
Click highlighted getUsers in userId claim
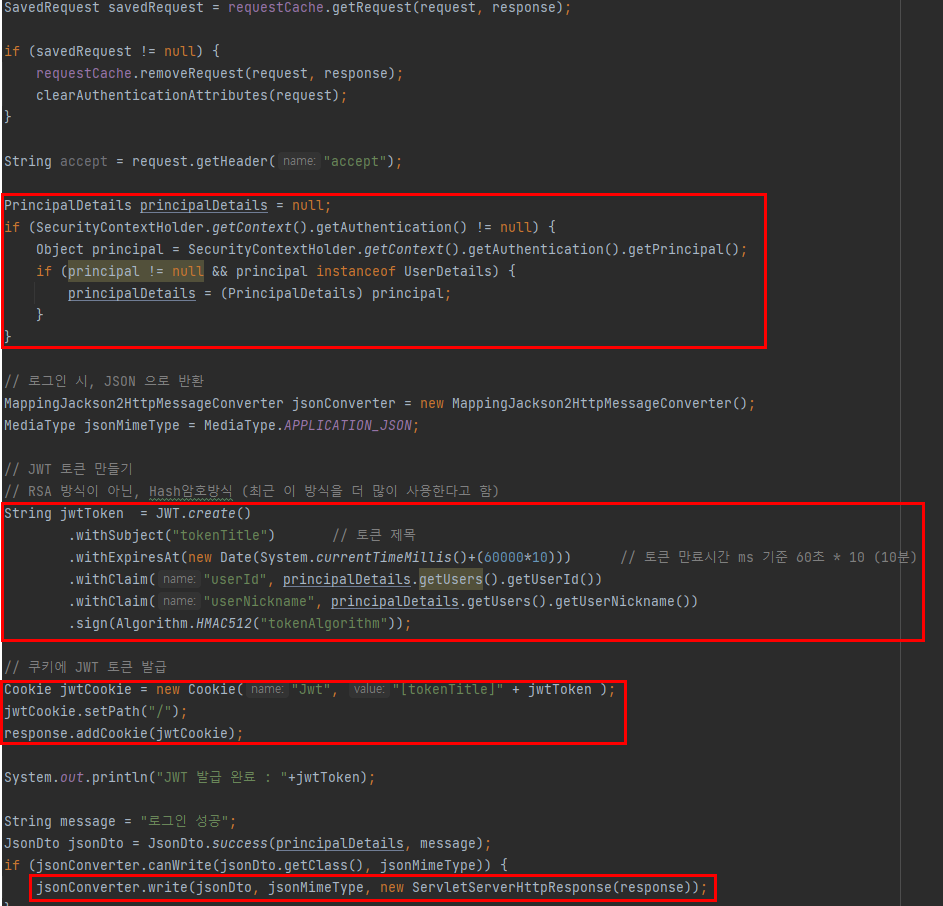(451, 579)
